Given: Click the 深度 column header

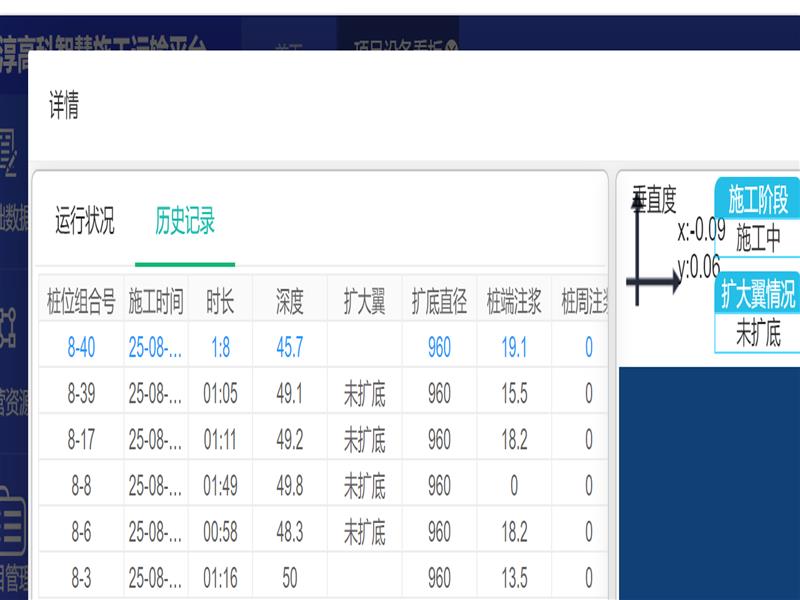Looking at the screenshot, I should click(289, 302).
